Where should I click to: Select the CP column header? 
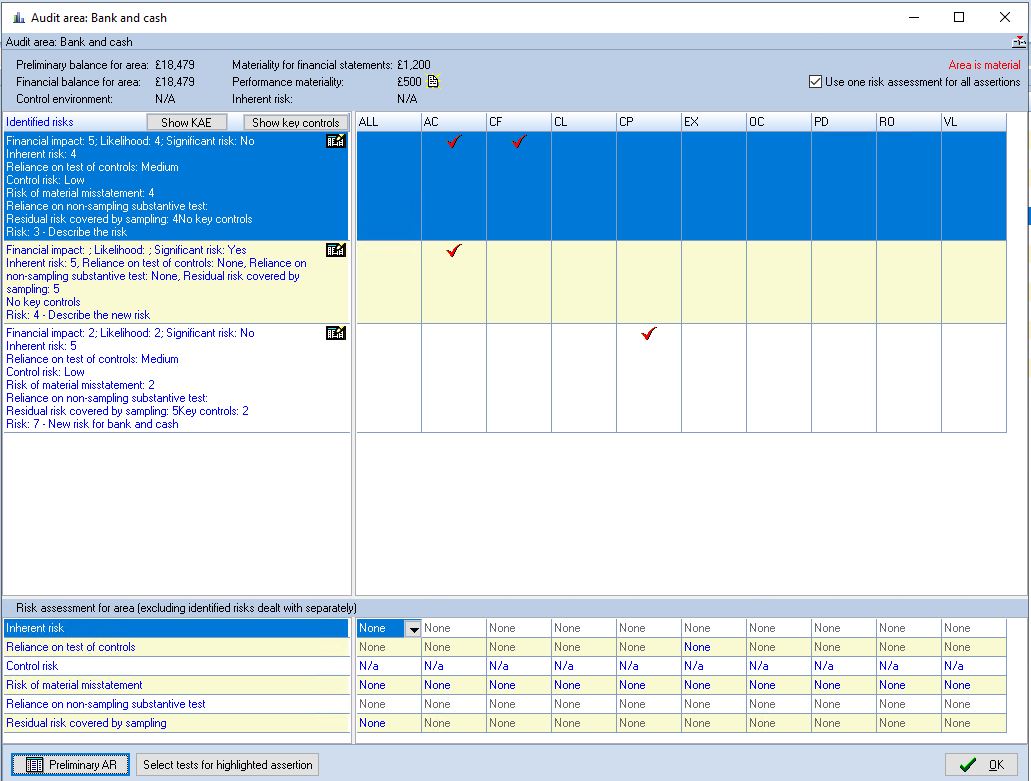649,122
